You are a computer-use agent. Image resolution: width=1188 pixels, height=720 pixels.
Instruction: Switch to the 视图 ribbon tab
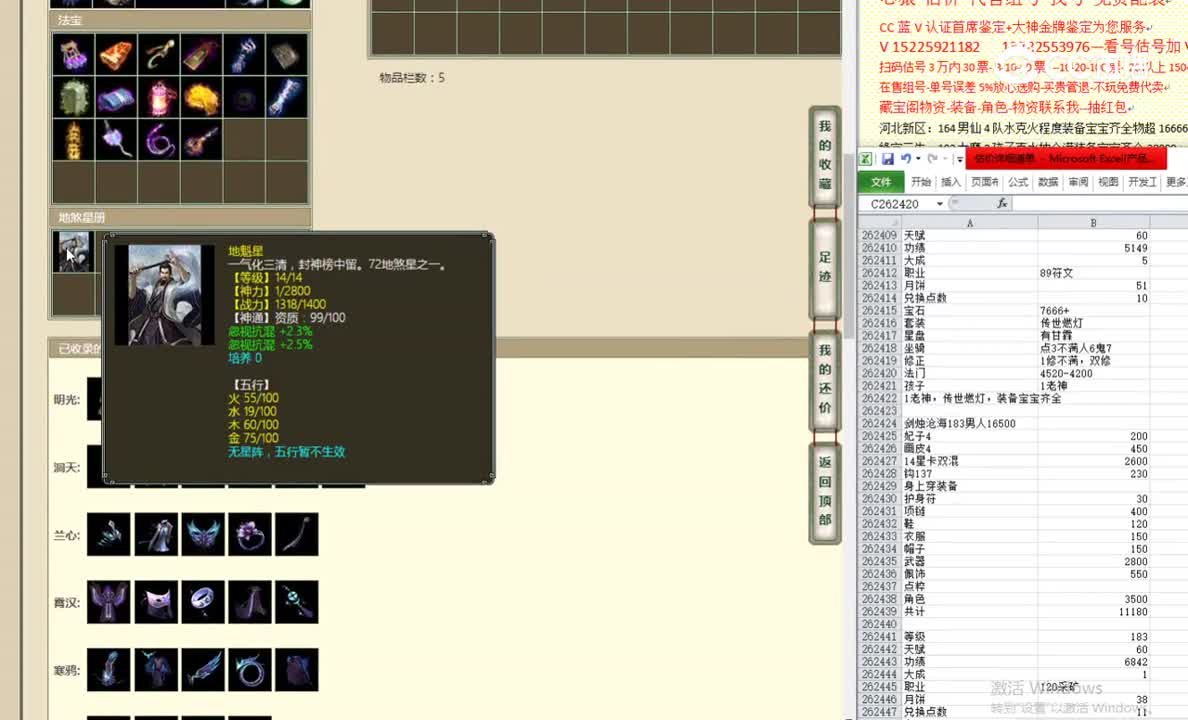click(1108, 182)
